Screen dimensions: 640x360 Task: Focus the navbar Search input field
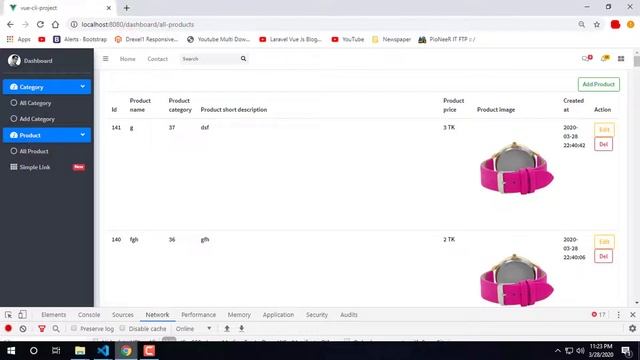pyautogui.click(x=210, y=59)
